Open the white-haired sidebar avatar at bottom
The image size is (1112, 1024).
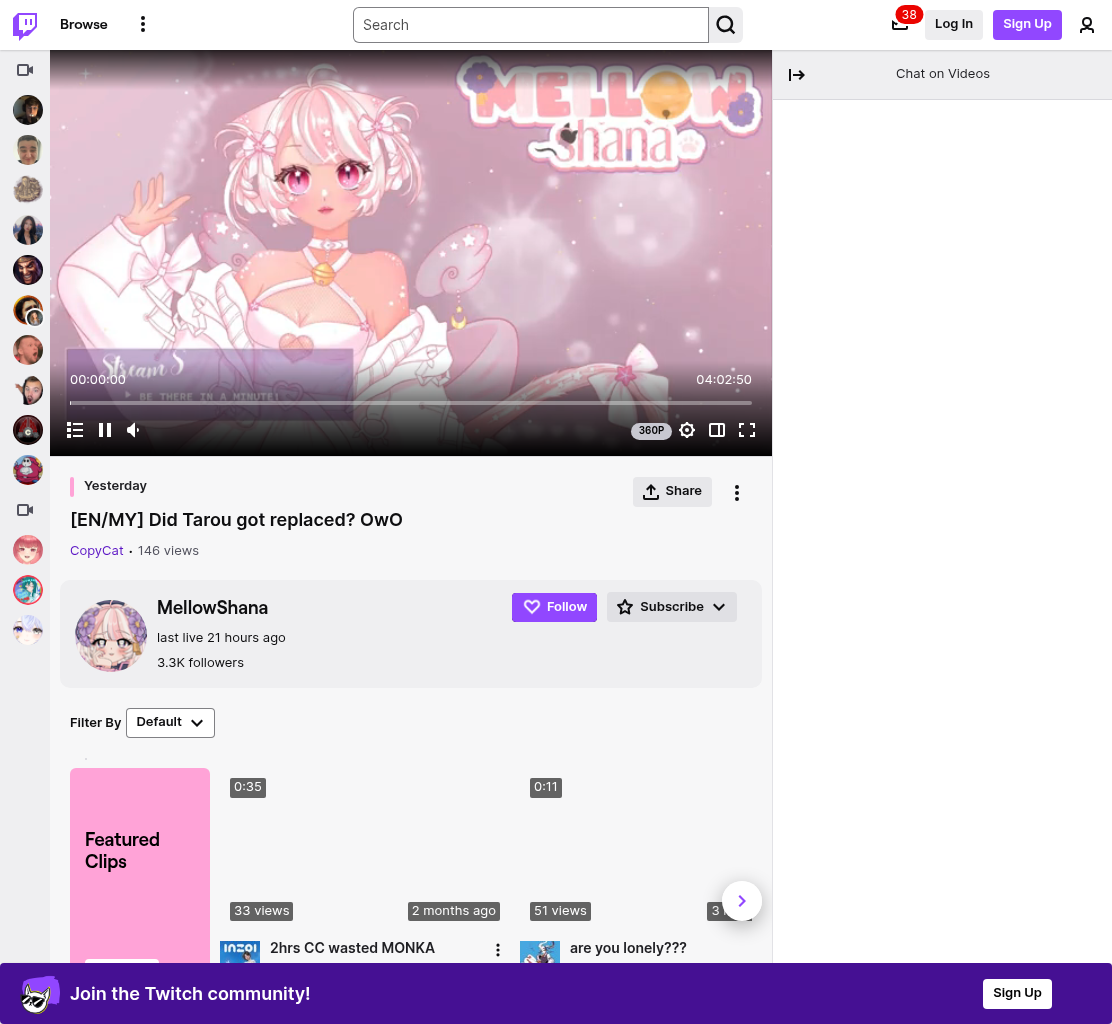click(x=28, y=630)
